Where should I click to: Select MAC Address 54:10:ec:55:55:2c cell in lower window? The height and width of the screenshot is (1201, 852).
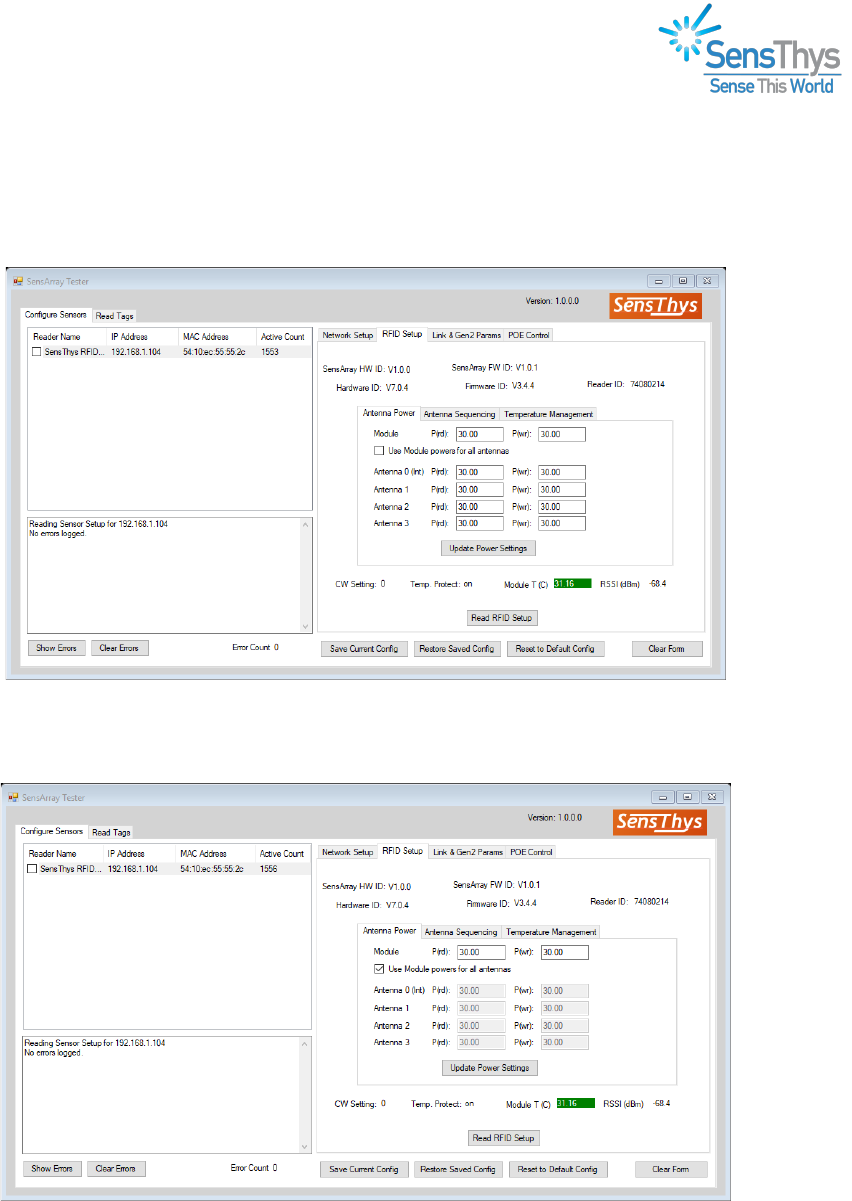click(213, 869)
